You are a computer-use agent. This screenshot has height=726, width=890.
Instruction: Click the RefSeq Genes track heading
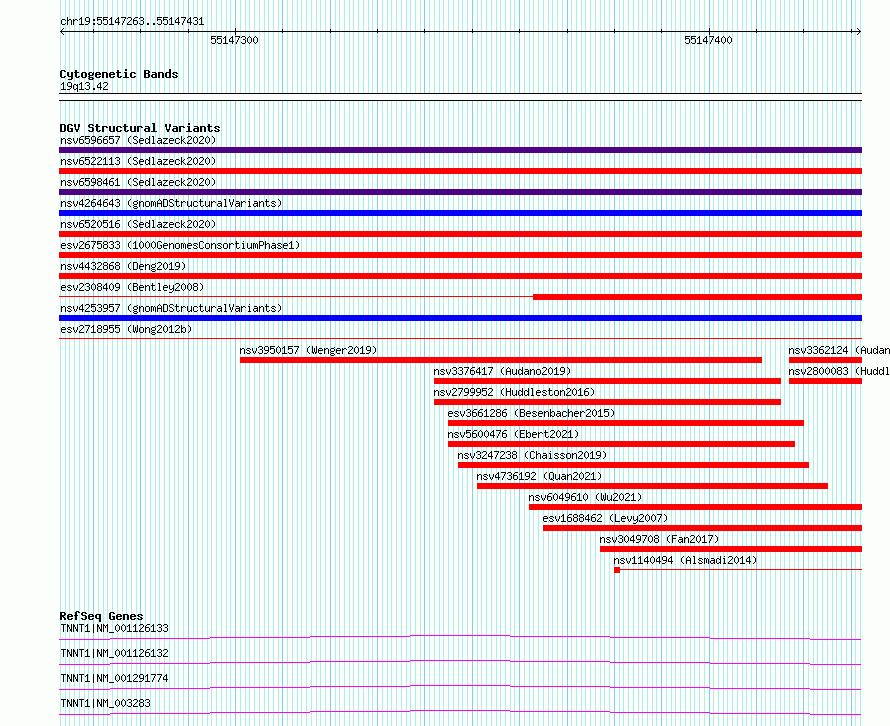point(101,616)
